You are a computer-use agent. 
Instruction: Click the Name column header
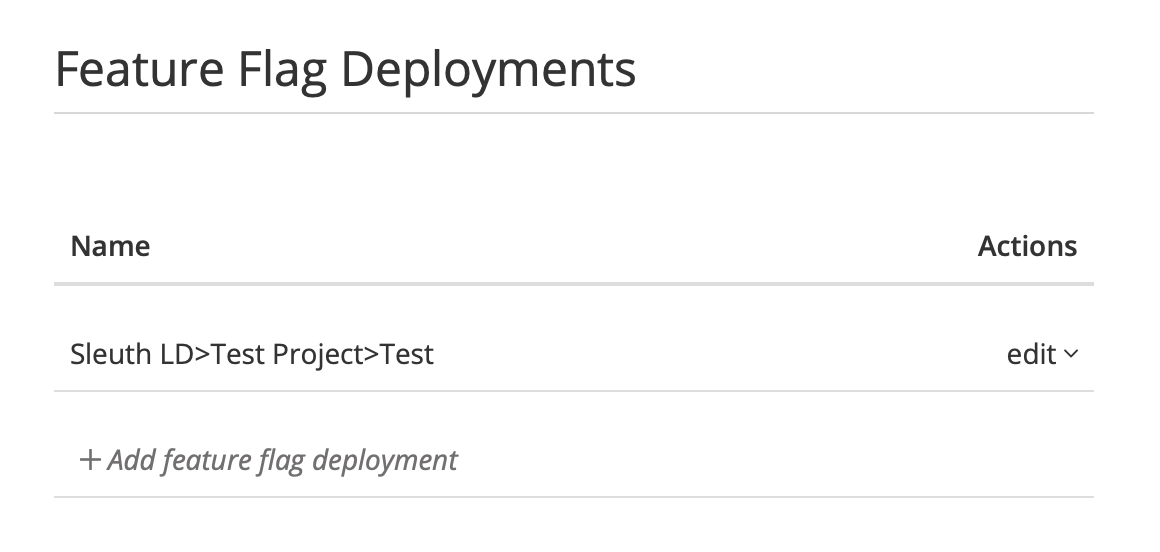pyautogui.click(x=110, y=246)
